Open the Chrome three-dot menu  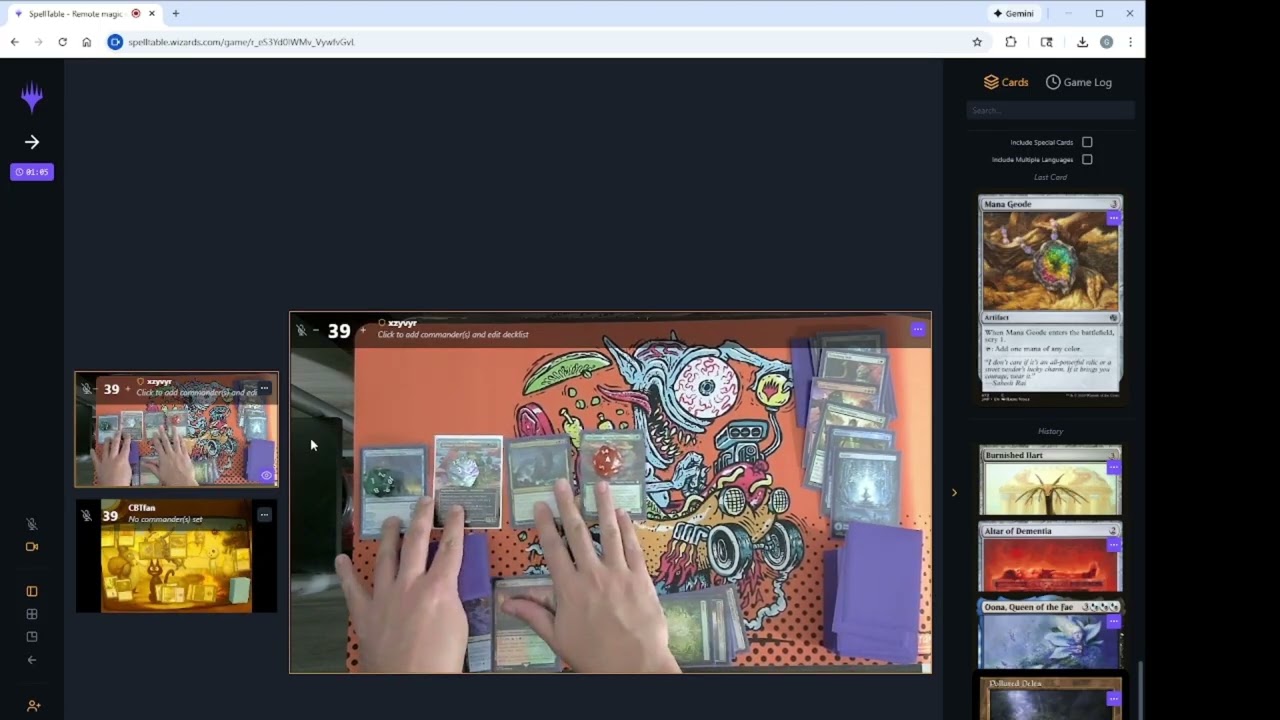coord(1130,42)
